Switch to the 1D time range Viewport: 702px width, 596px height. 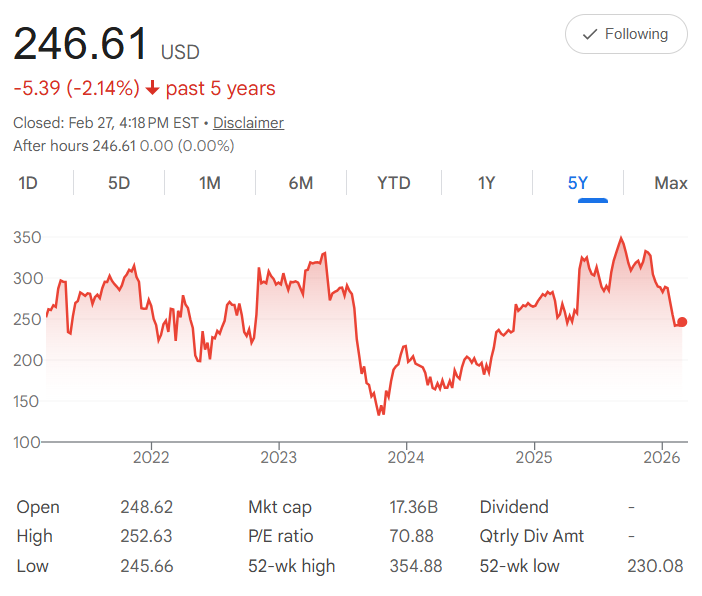pyautogui.click(x=28, y=183)
